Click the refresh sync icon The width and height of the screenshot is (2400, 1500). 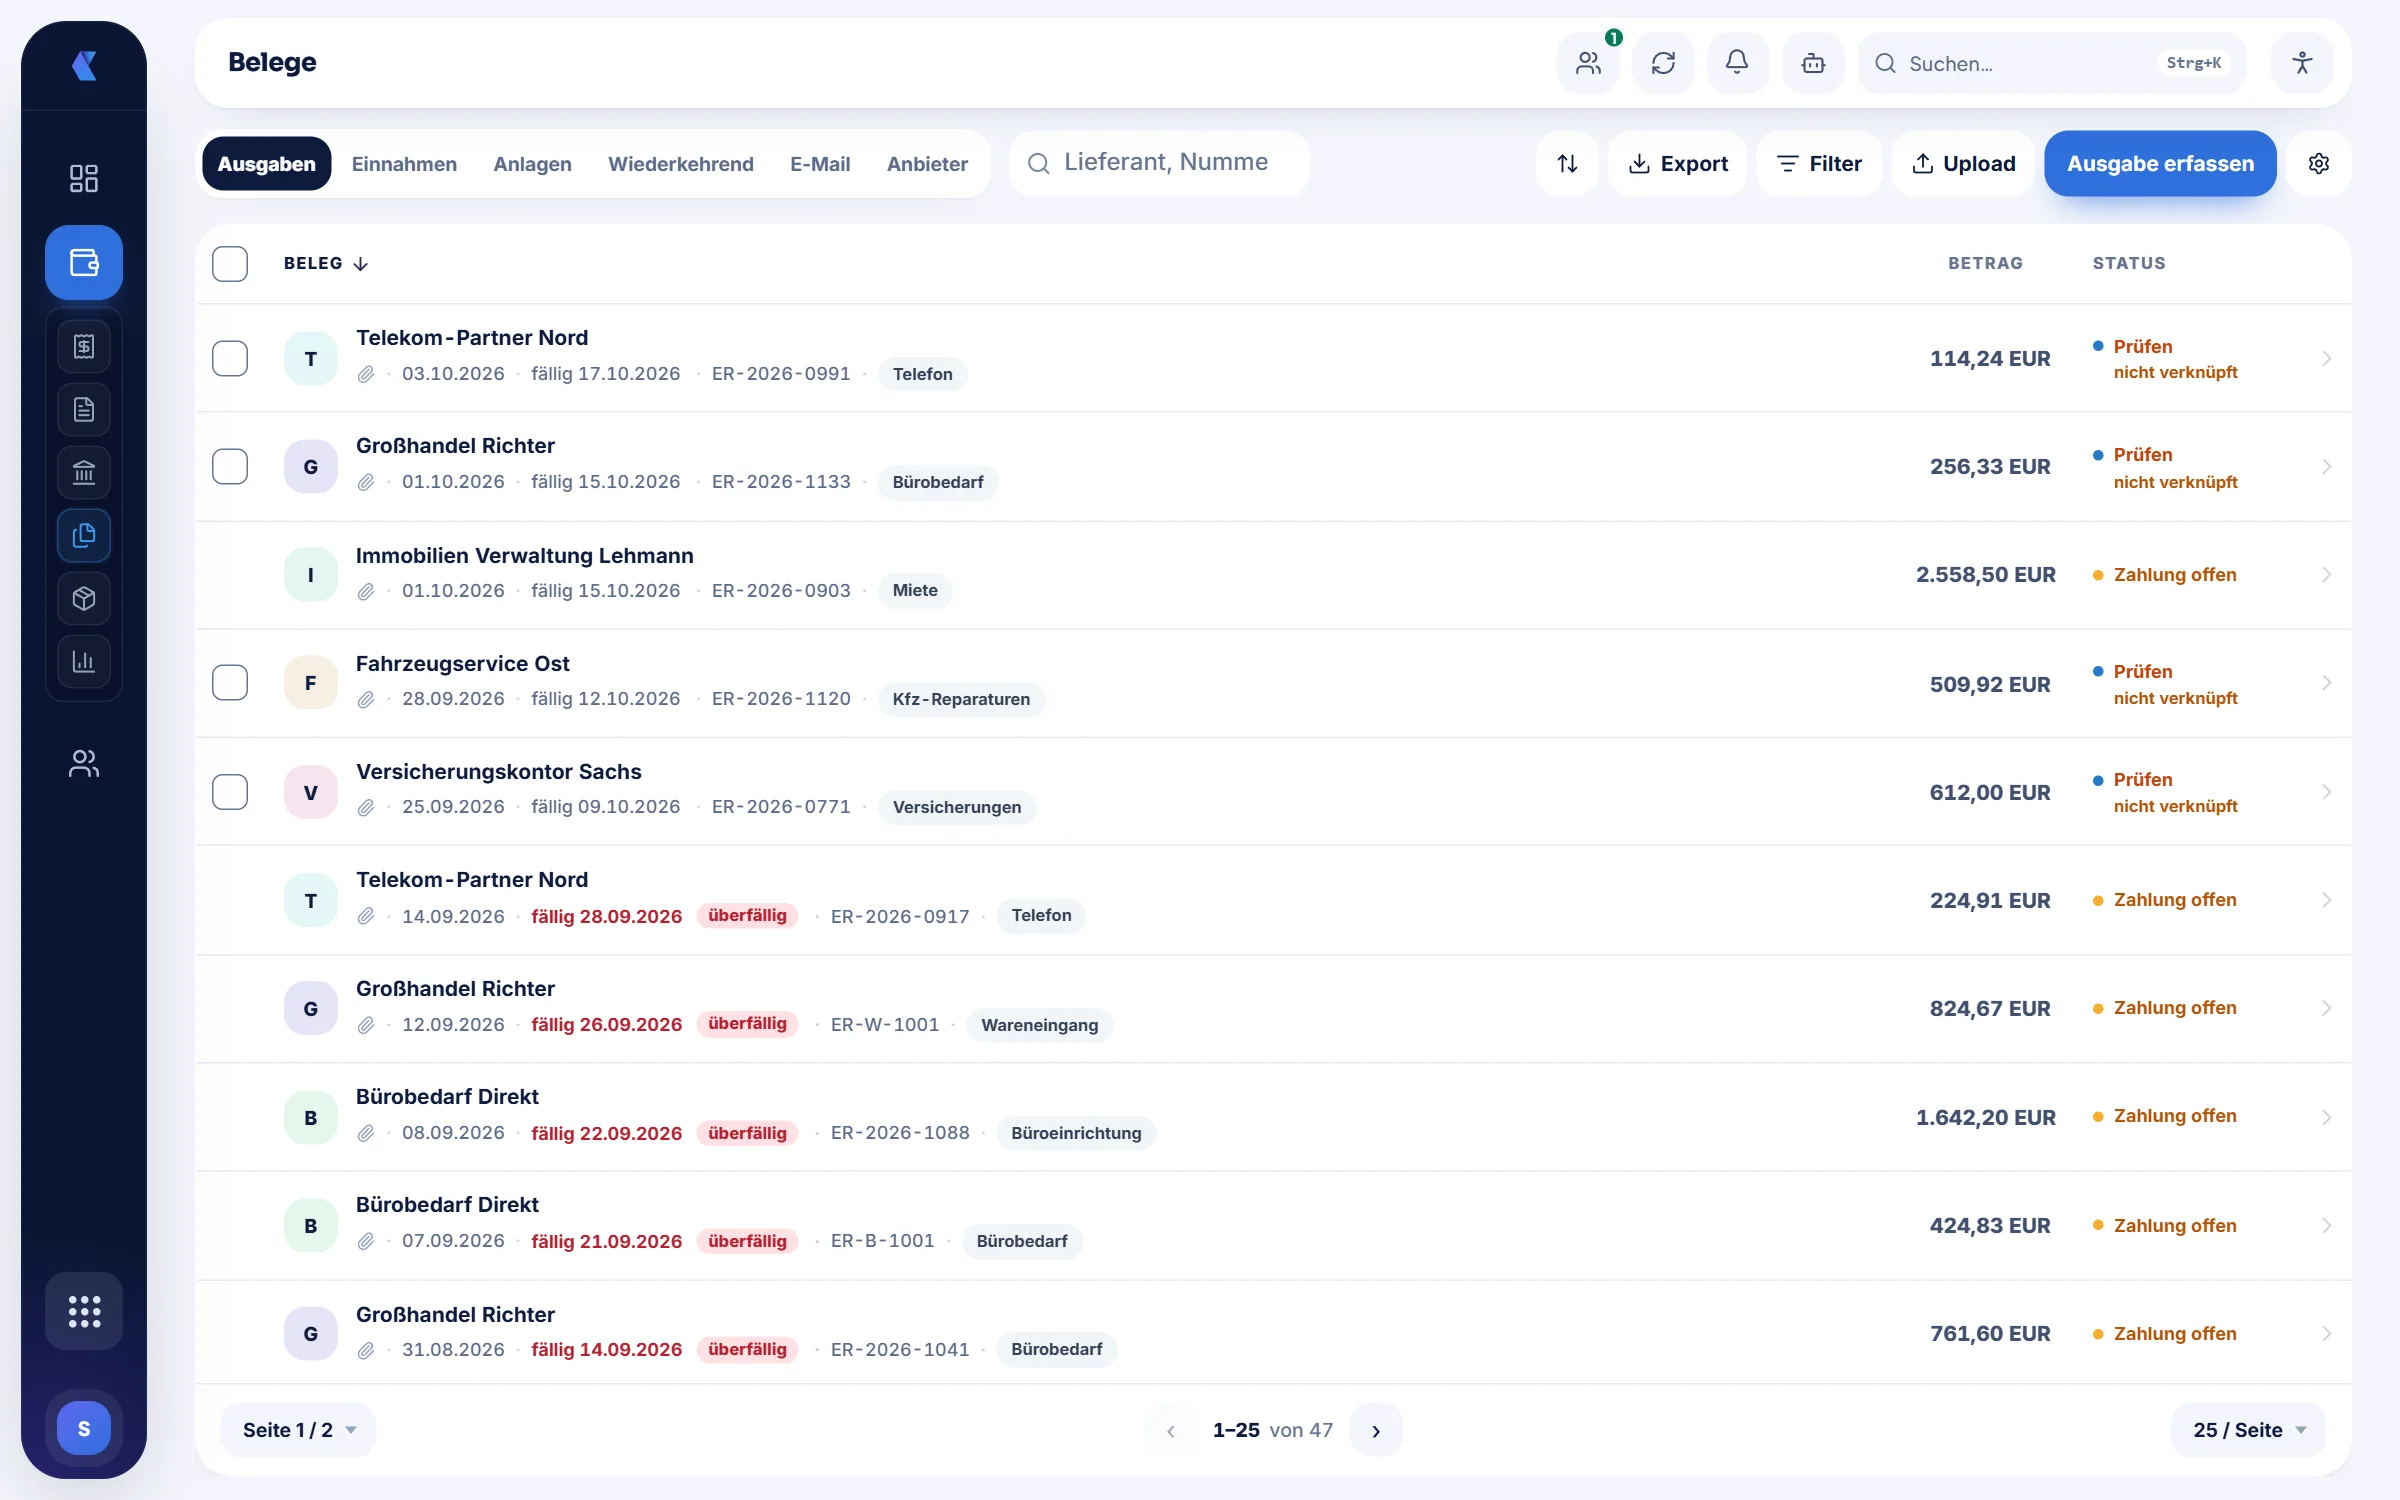(x=1663, y=63)
